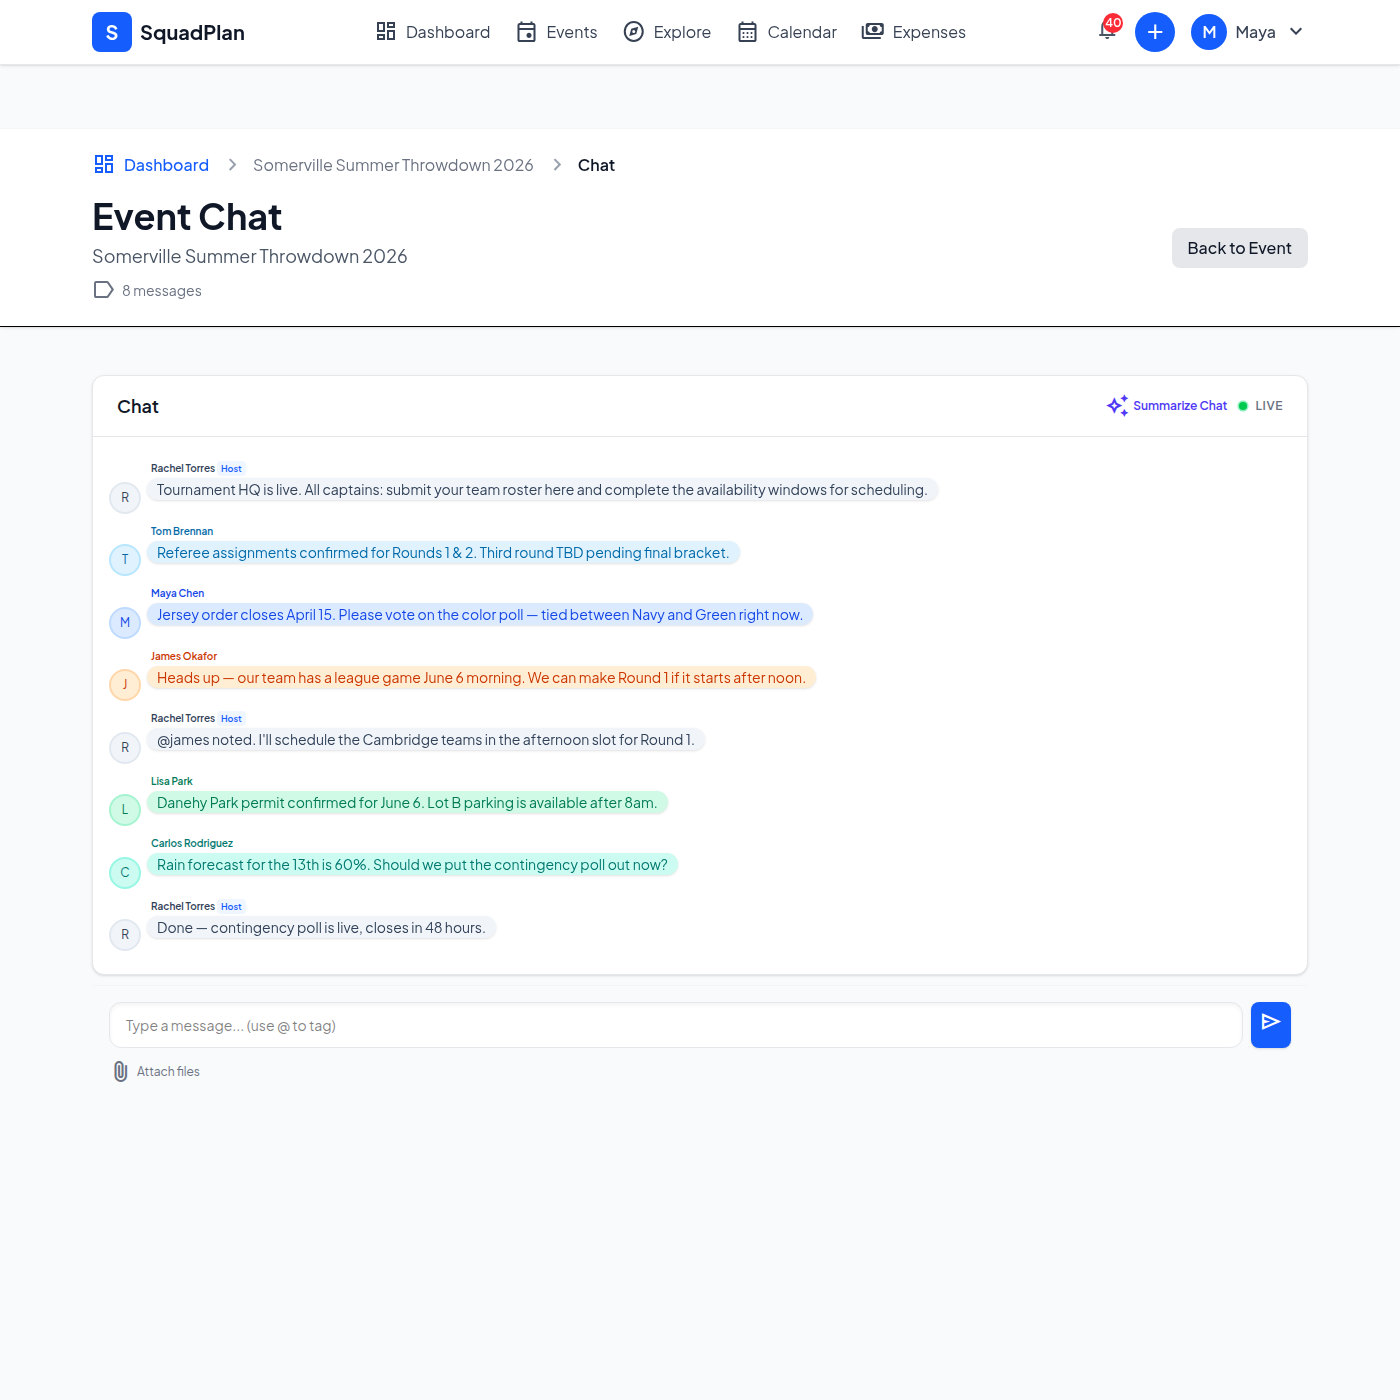Screen dimensions: 1400x1400
Task: Switch to Calendar in navigation
Action: point(787,32)
